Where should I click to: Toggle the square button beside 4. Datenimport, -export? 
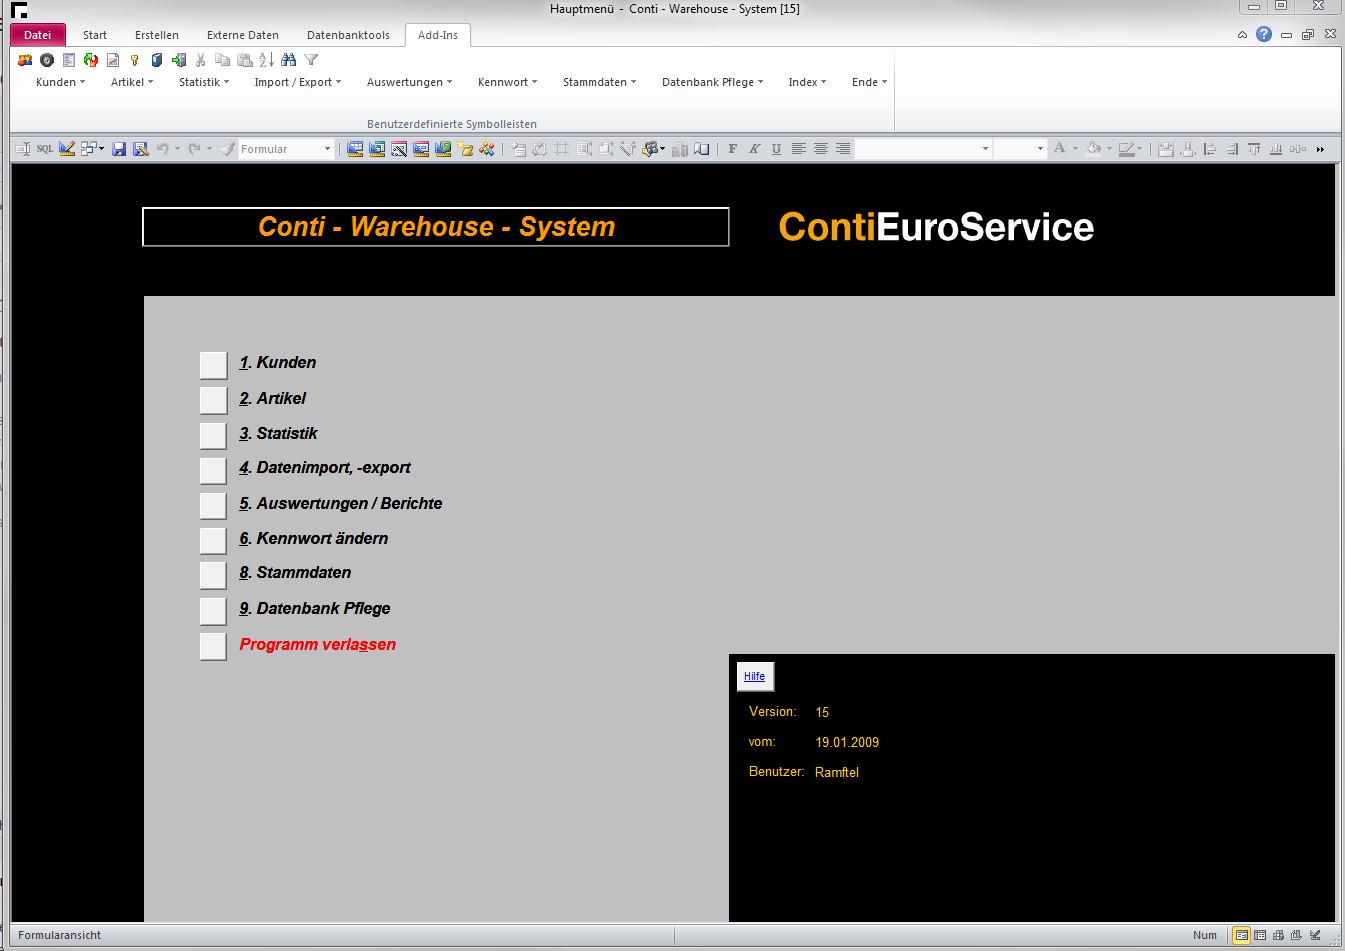click(213, 470)
